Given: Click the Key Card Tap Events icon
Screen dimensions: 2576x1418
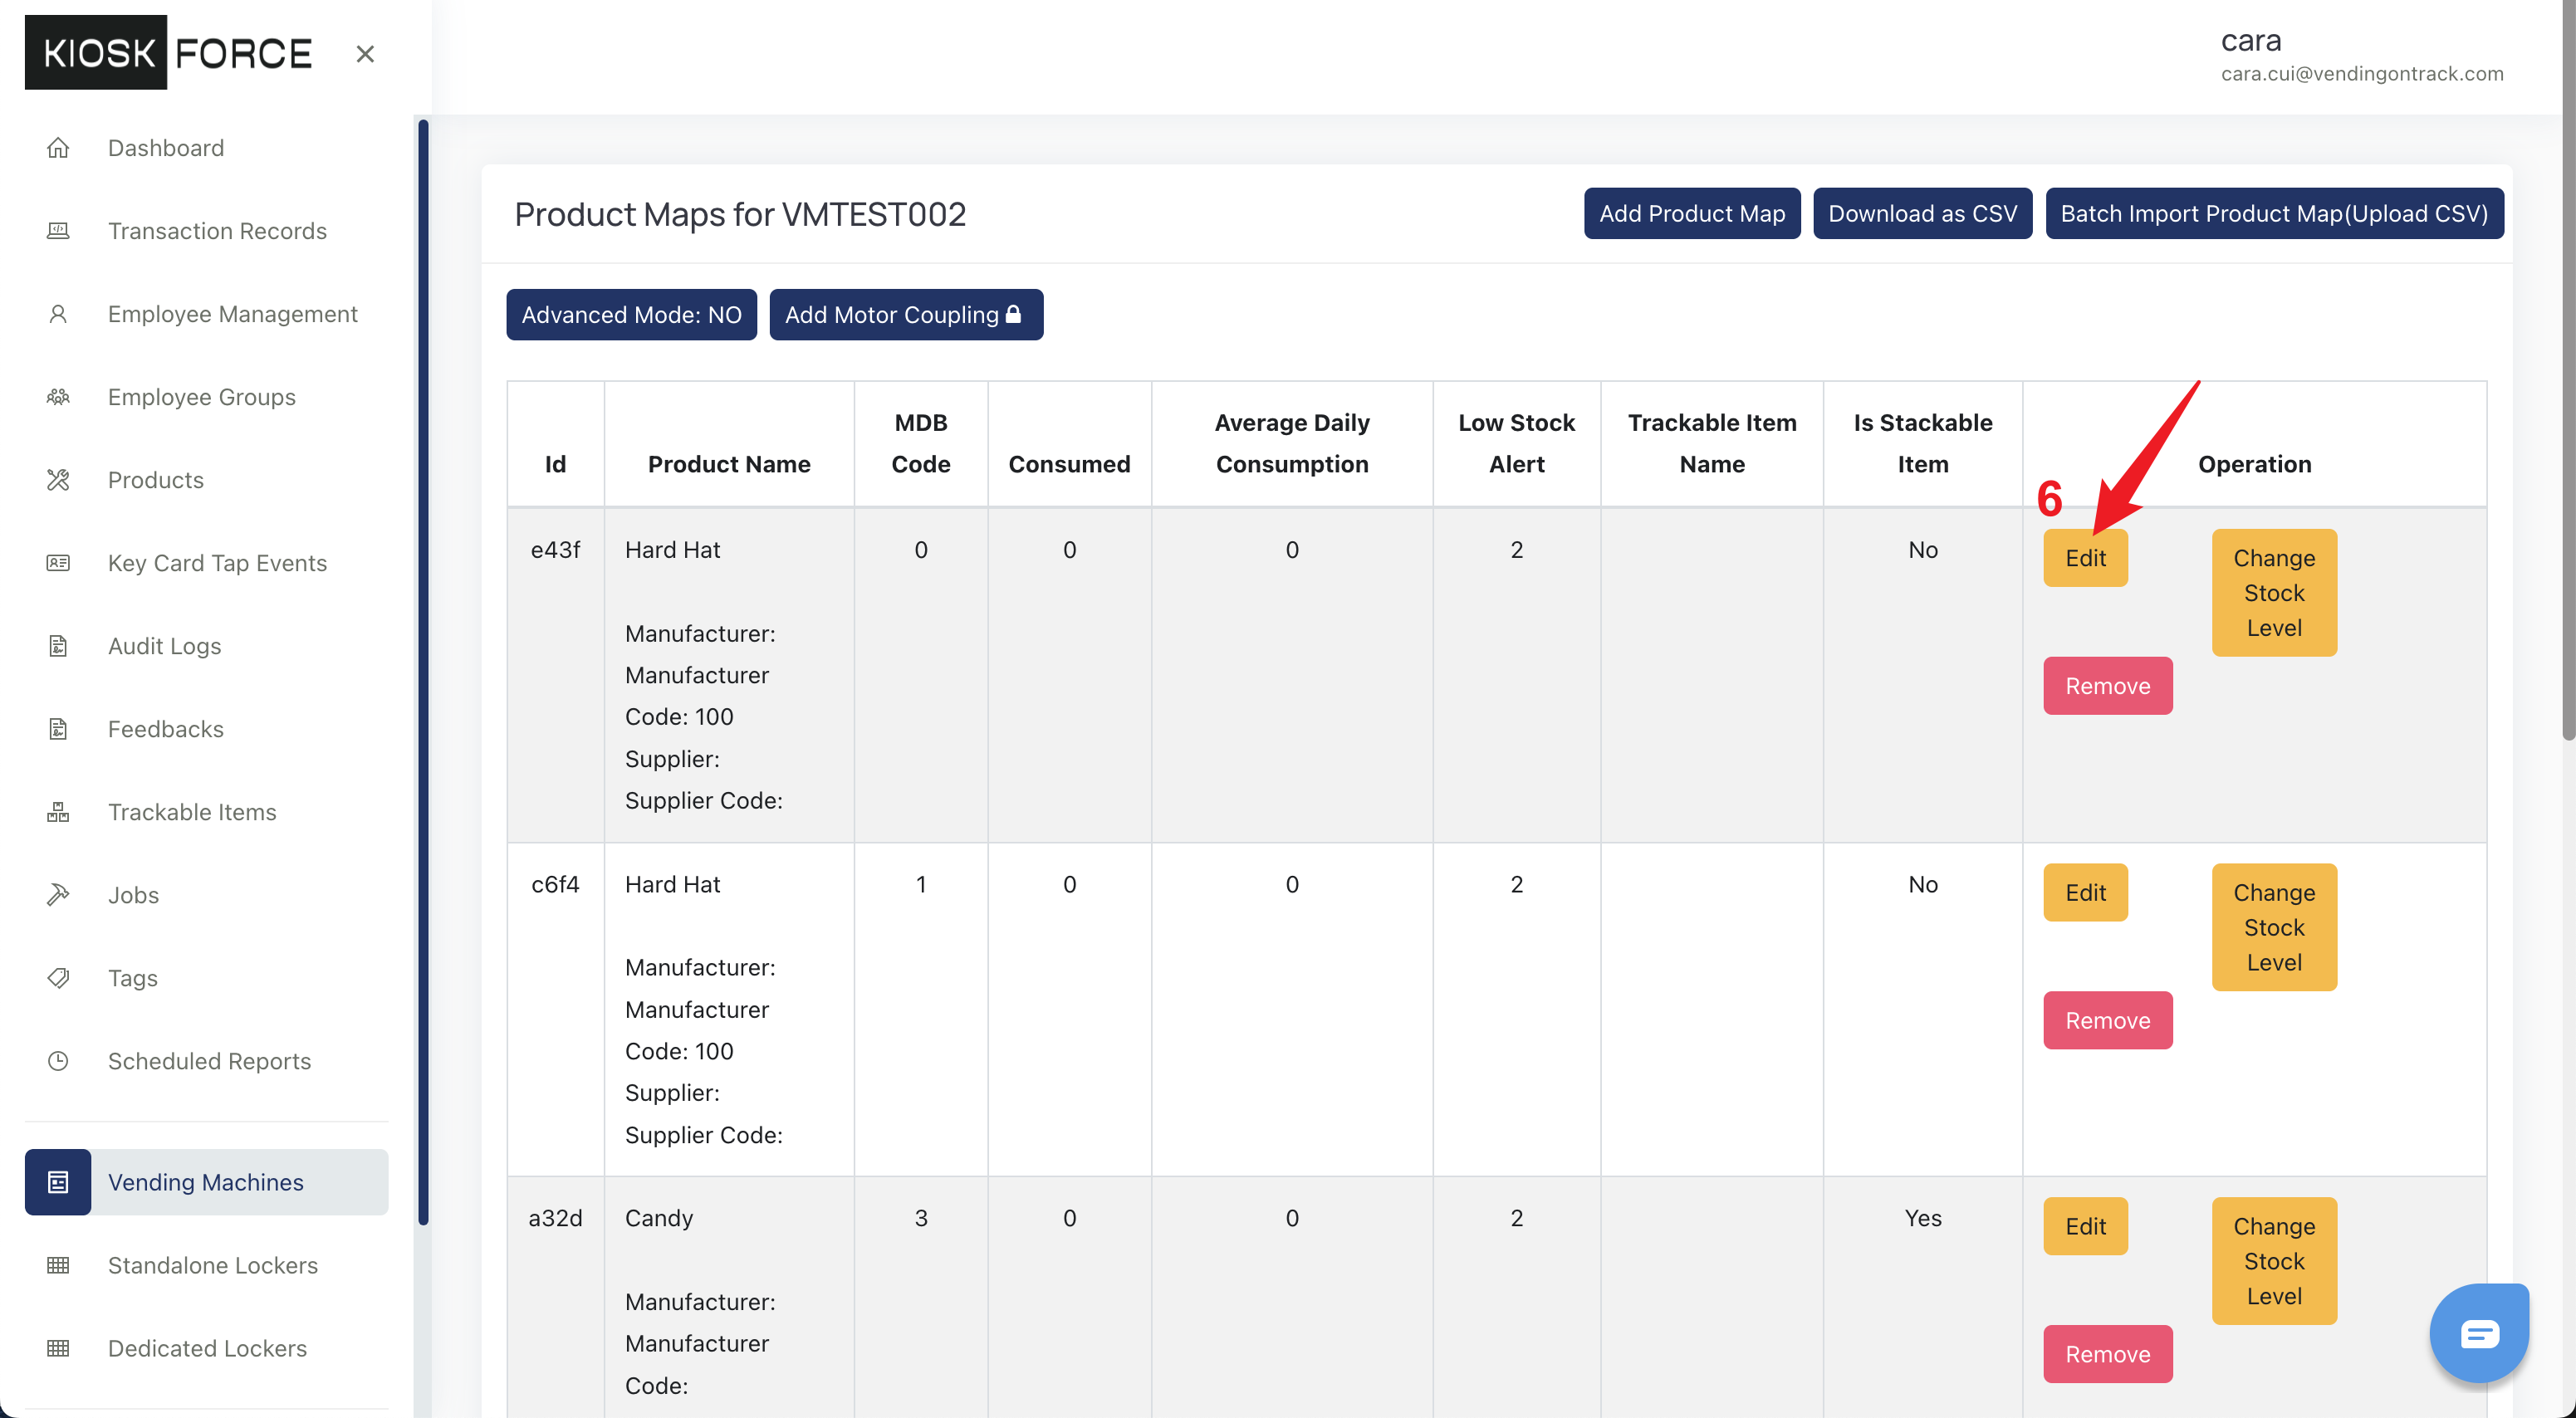Looking at the screenshot, I should click(58, 563).
